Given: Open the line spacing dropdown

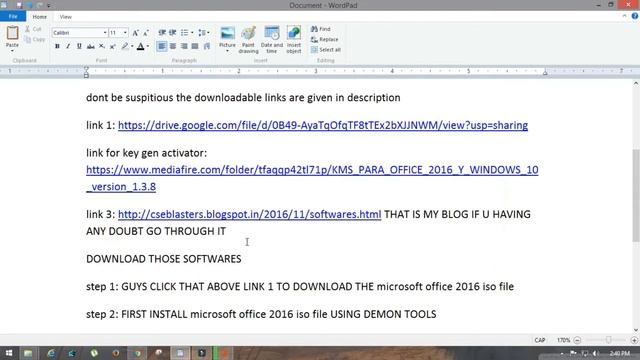Looking at the screenshot, I should pyautogui.click(x=203, y=33).
